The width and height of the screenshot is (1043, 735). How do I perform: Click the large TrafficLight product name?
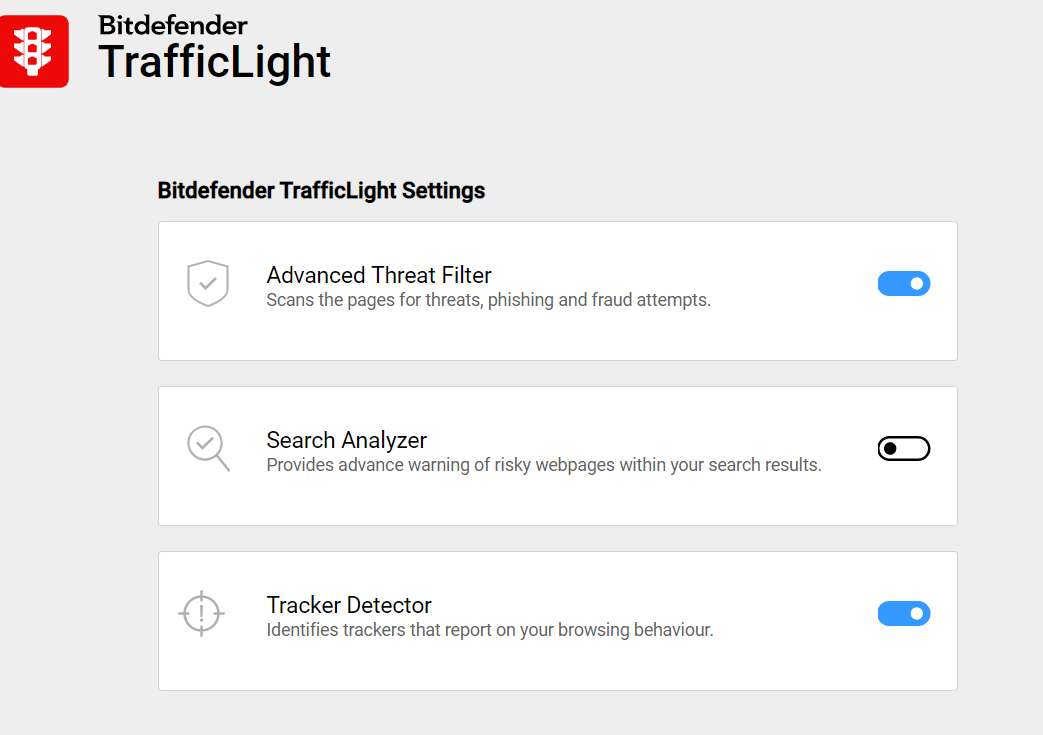coord(214,62)
